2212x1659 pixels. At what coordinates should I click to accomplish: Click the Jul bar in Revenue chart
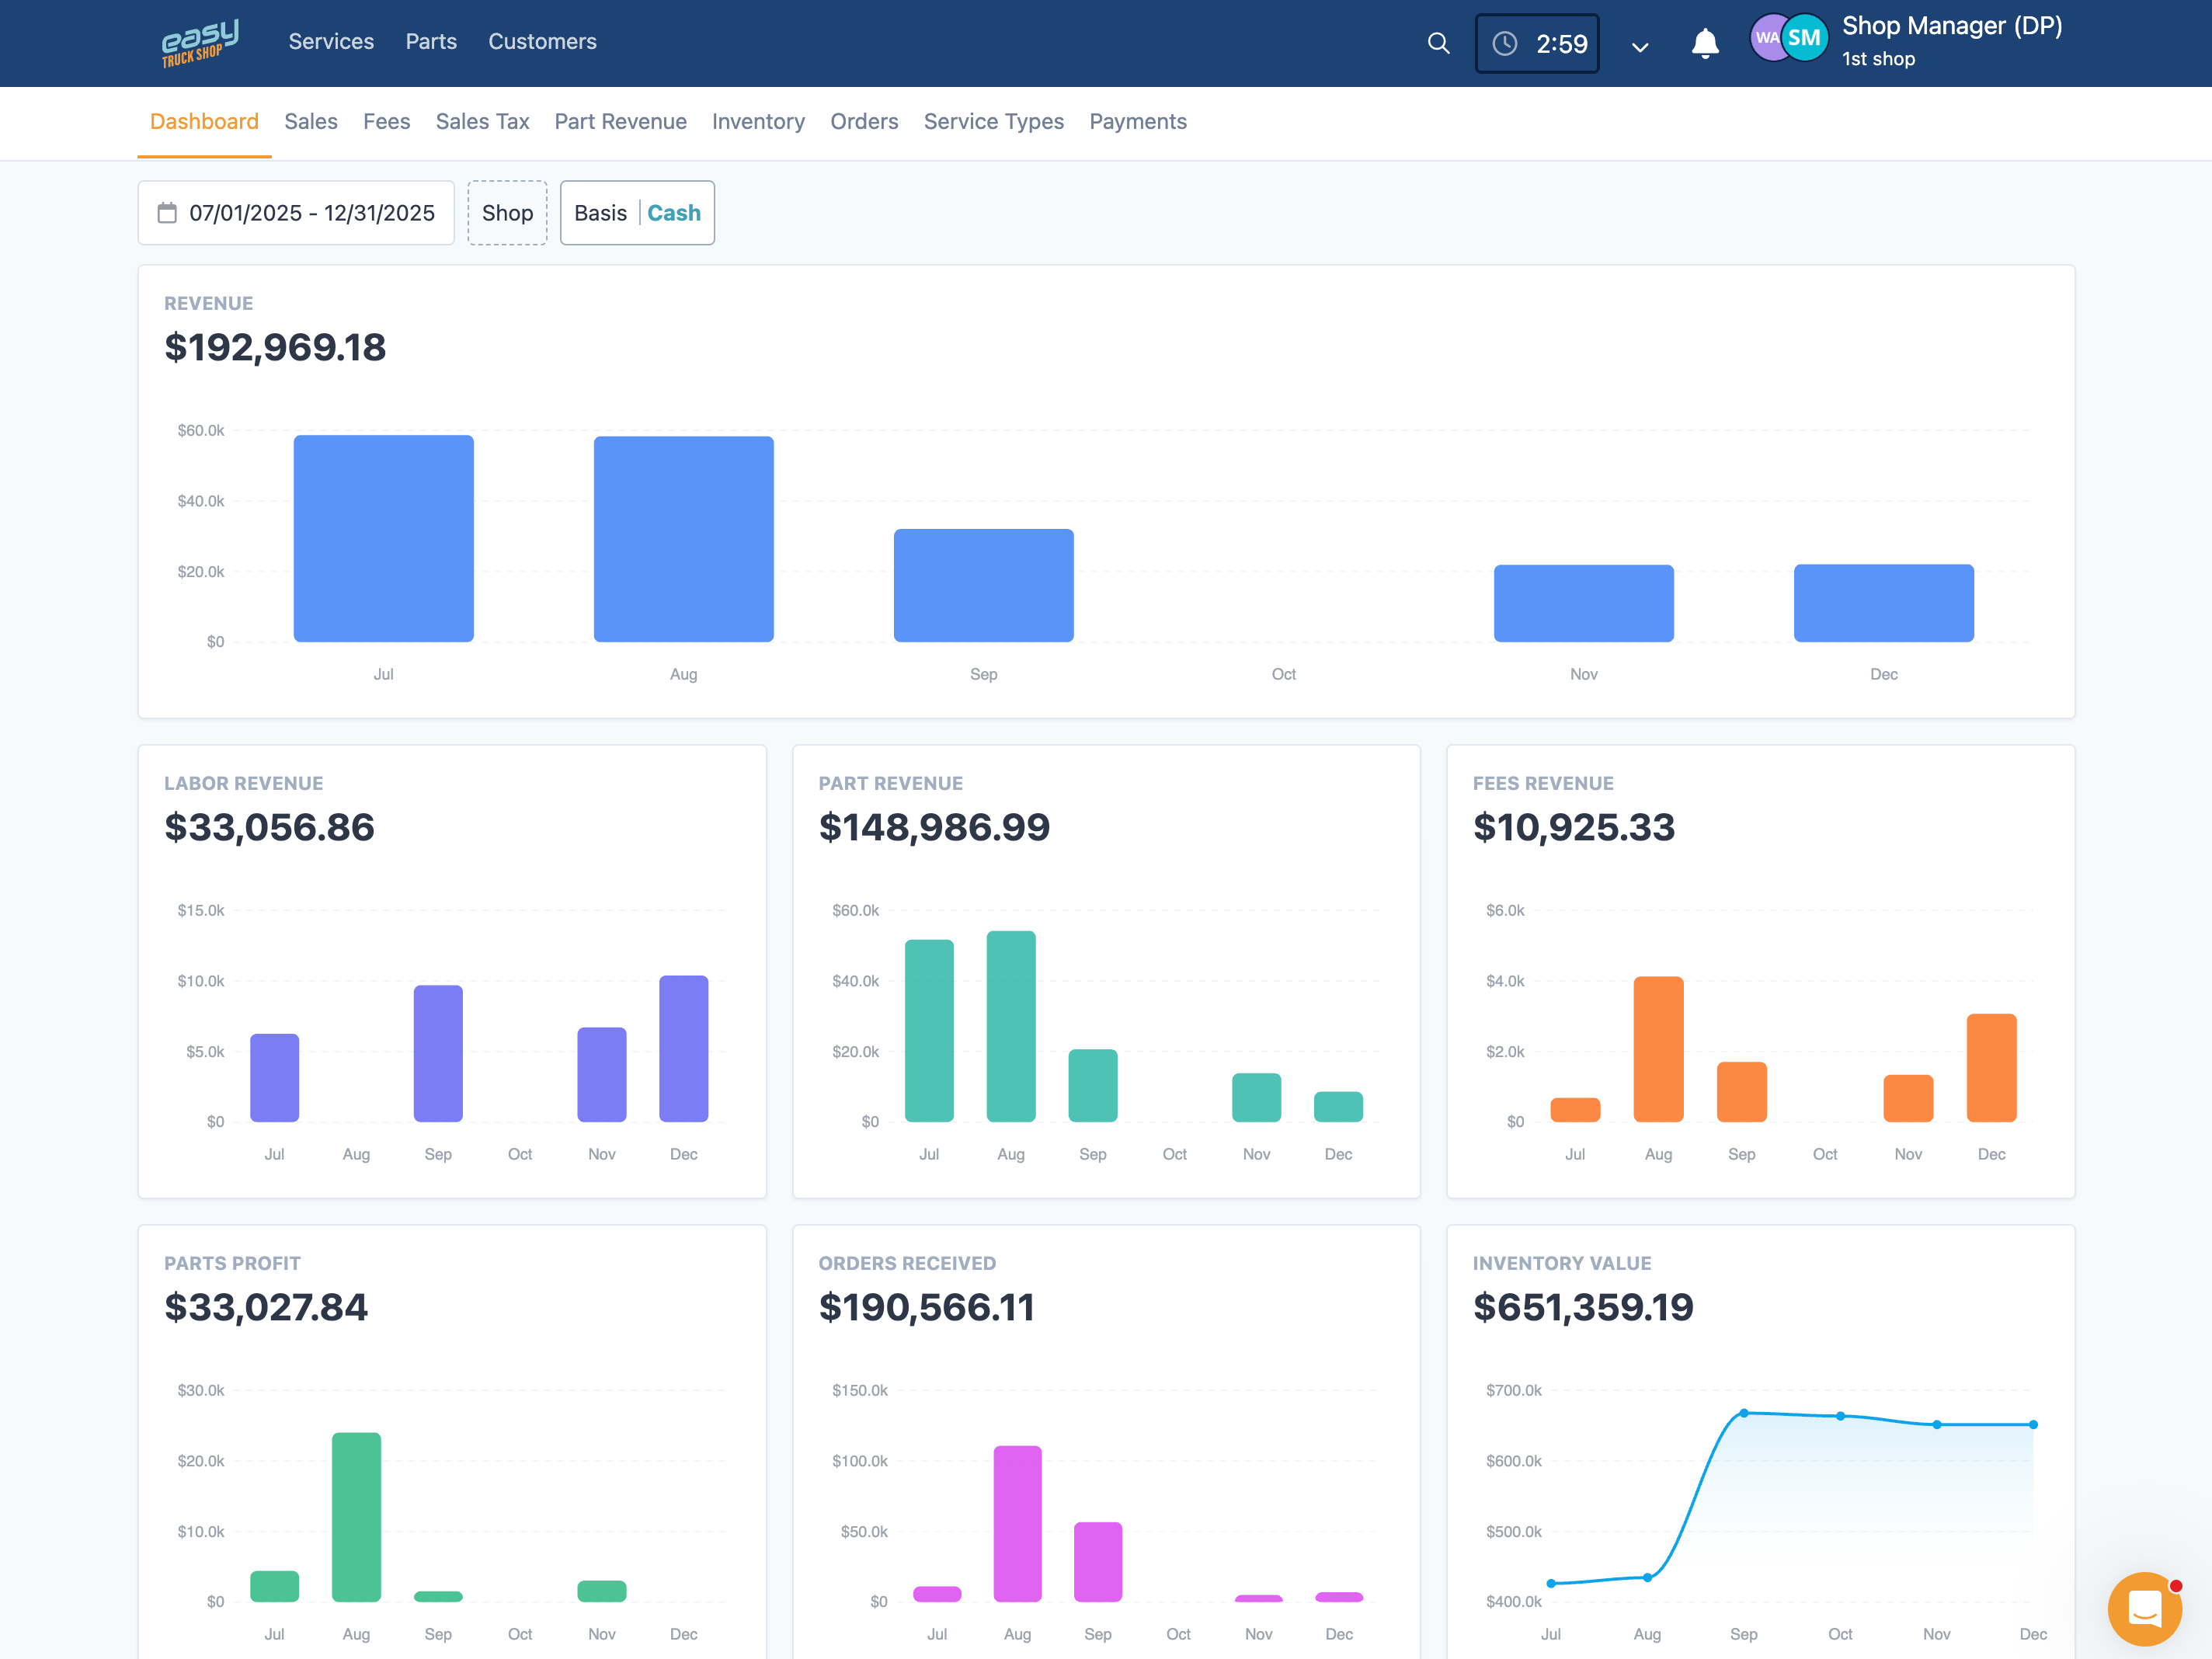click(x=383, y=538)
